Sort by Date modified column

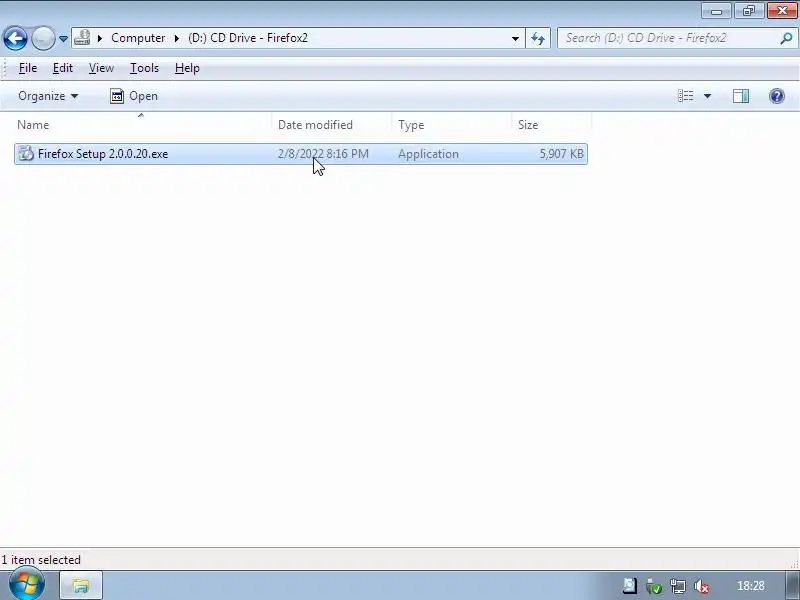pyautogui.click(x=332, y=125)
